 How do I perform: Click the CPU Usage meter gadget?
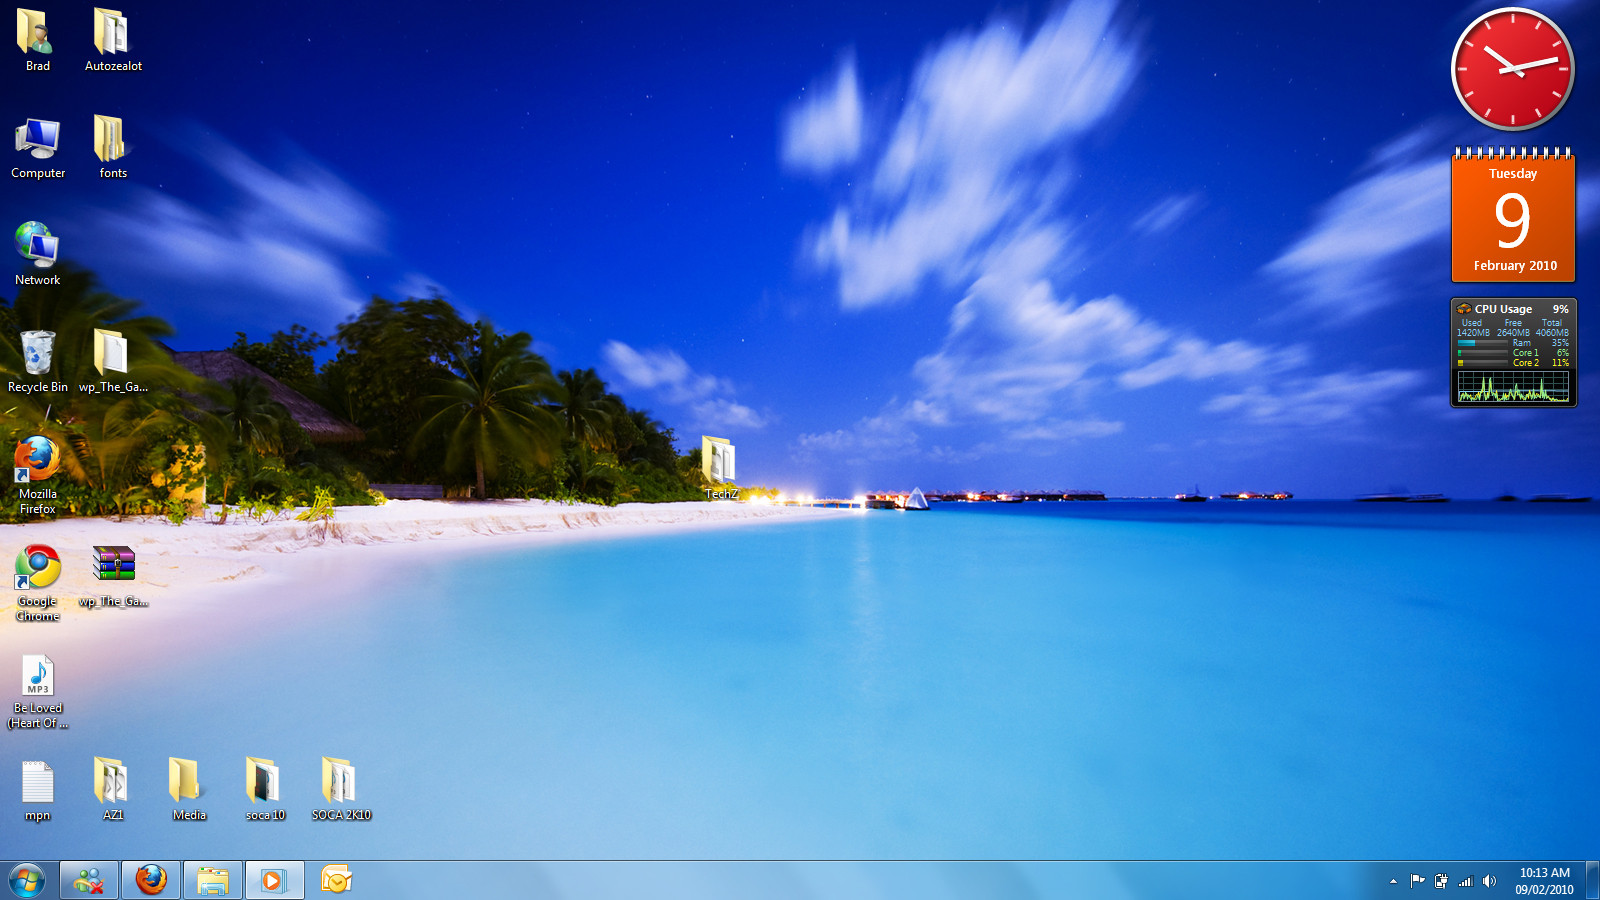tap(1513, 353)
